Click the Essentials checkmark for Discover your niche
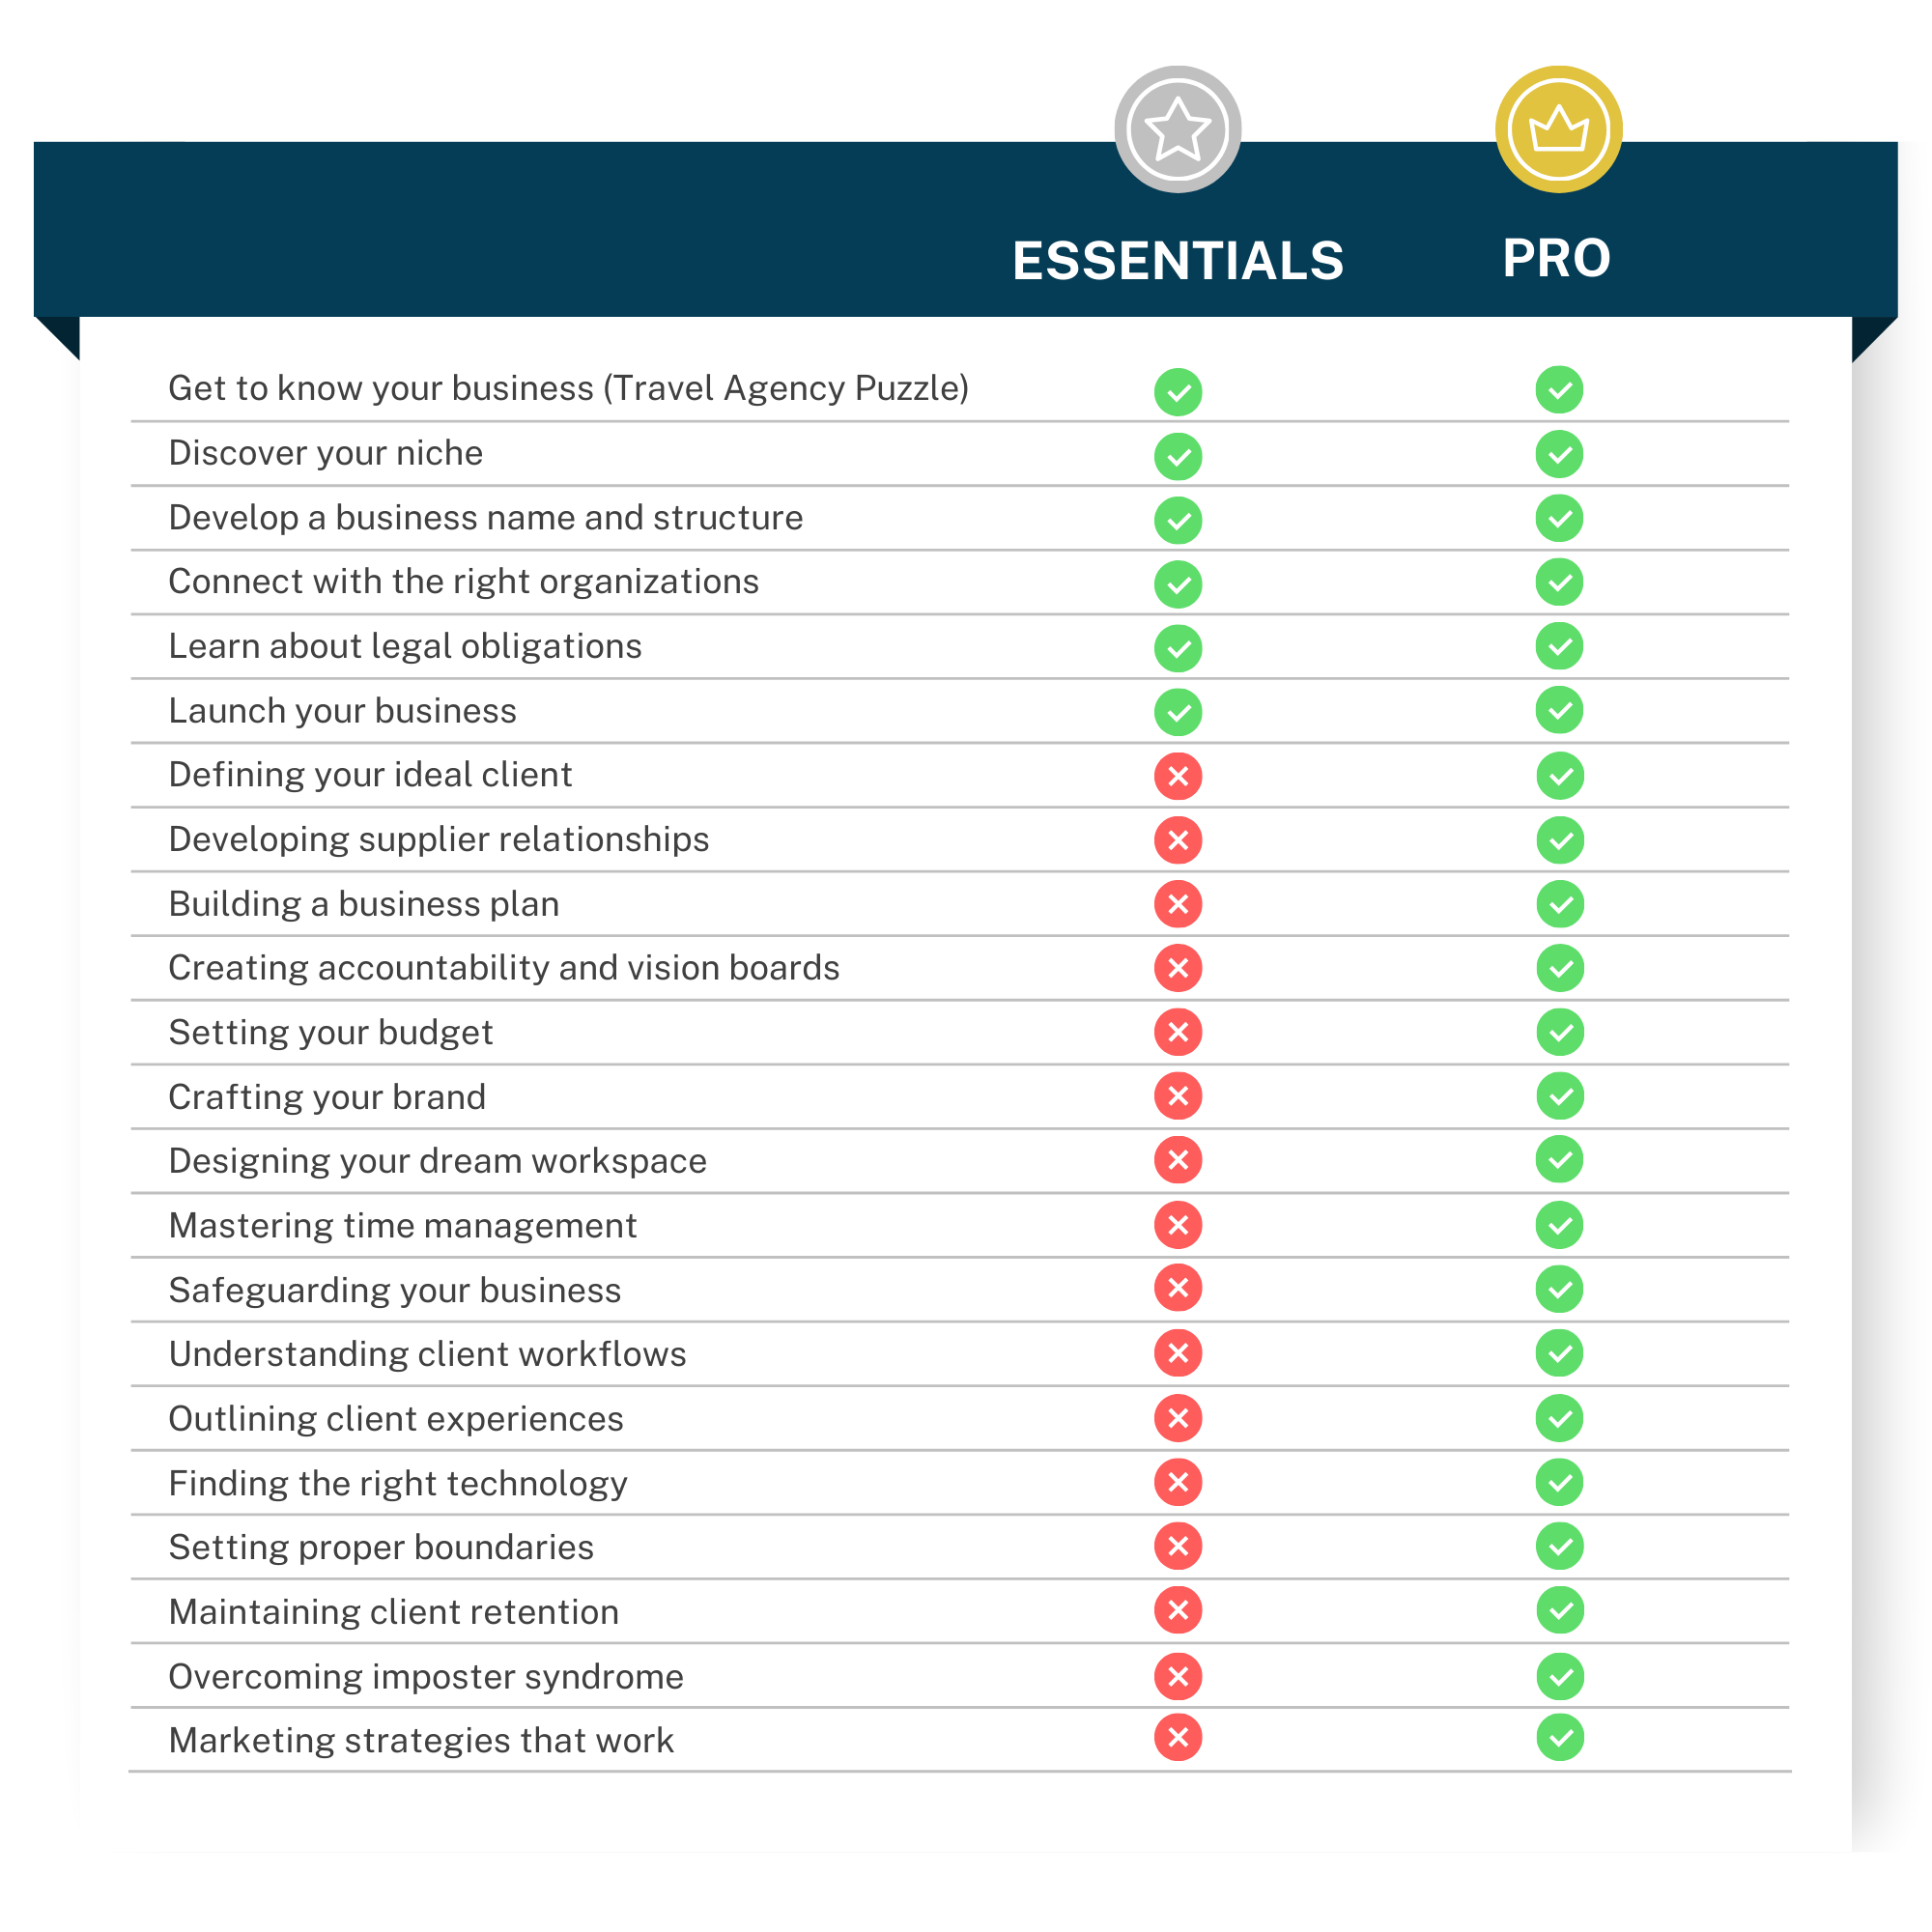Viewport: 1932px width, 1932px height. pyautogui.click(x=1178, y=456)
